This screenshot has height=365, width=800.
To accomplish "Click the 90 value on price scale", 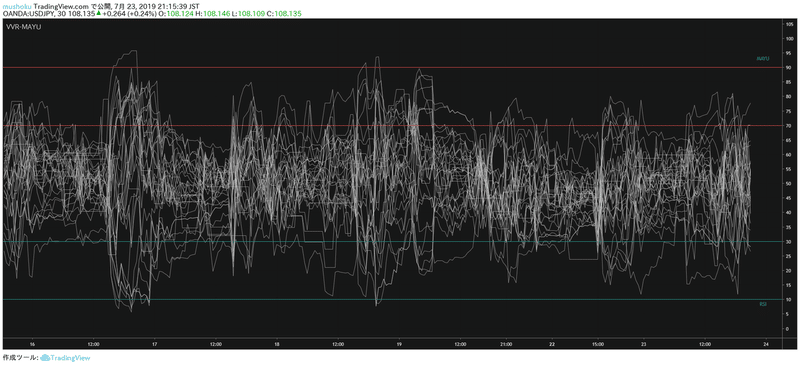I will [789, 67].
